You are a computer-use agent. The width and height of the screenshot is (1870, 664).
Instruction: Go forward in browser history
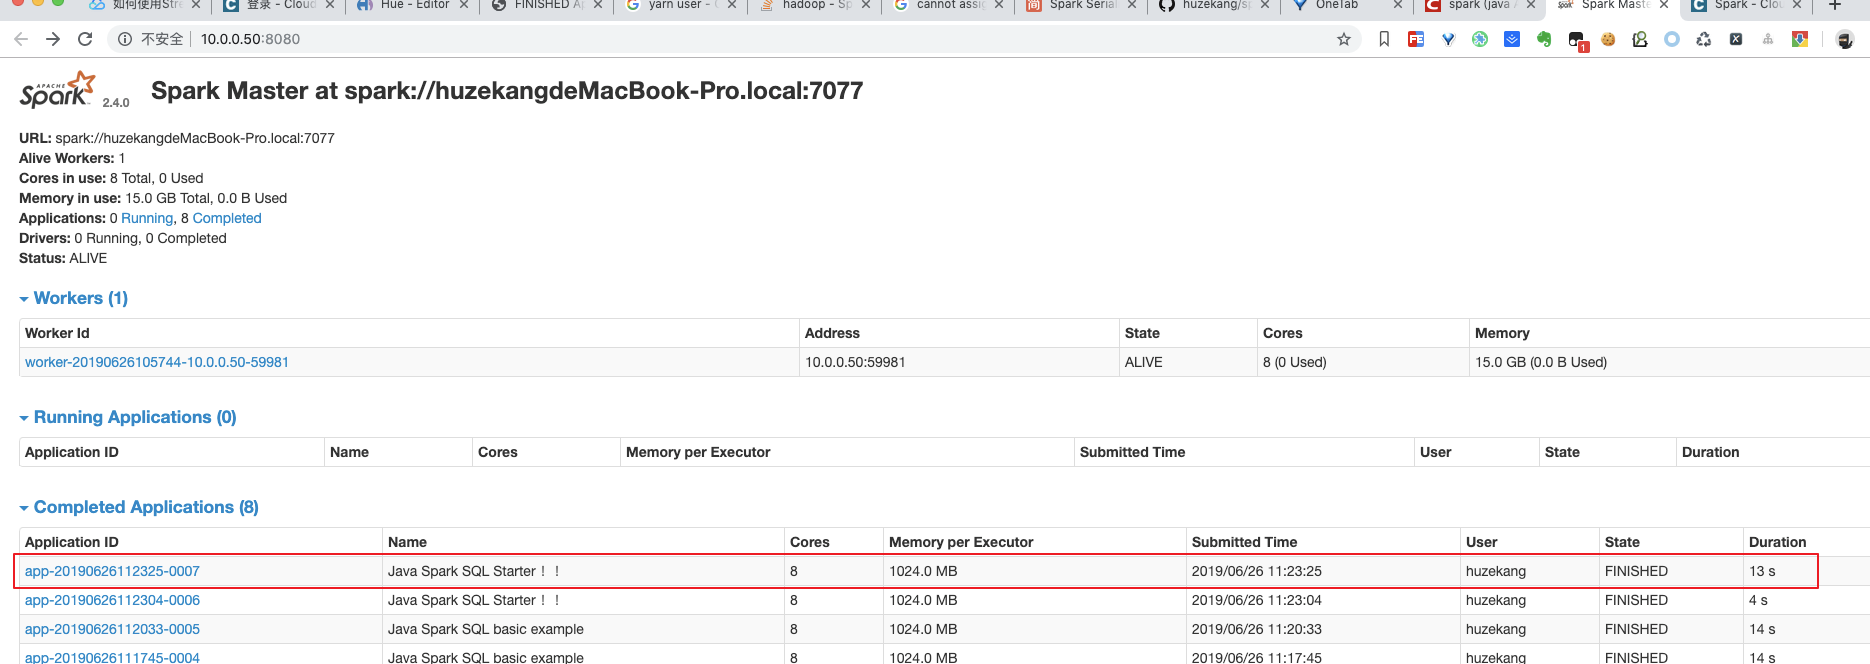(53, 39)
